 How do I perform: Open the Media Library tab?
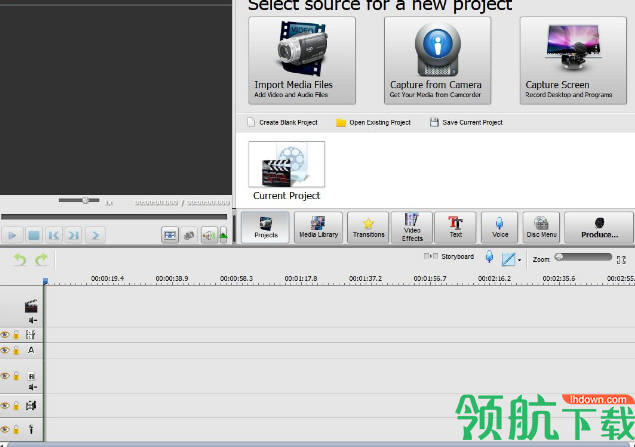pos(318,228)
